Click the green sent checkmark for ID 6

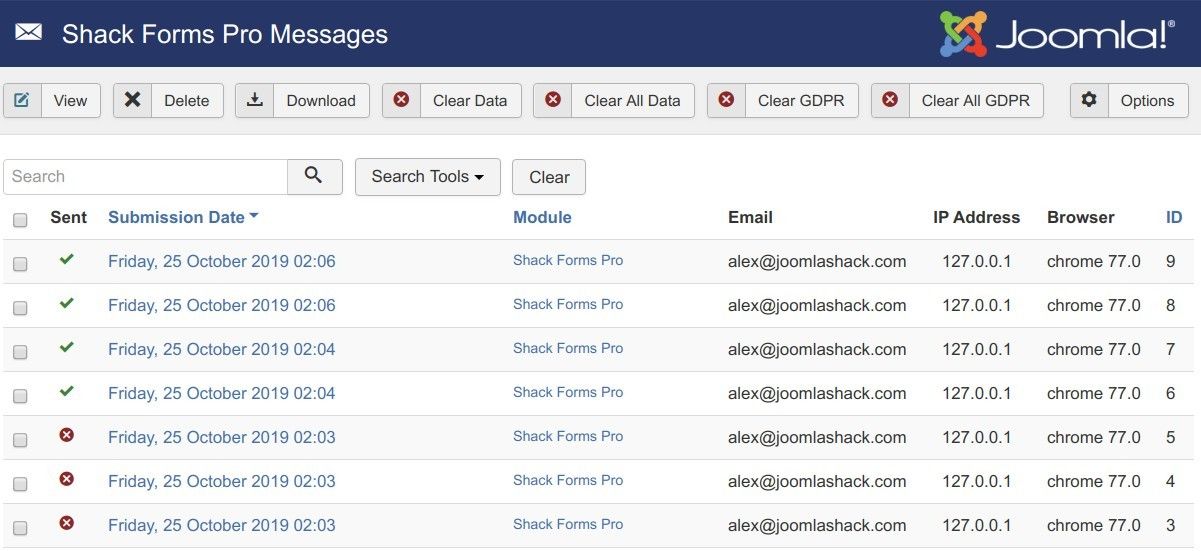[67, 392]
